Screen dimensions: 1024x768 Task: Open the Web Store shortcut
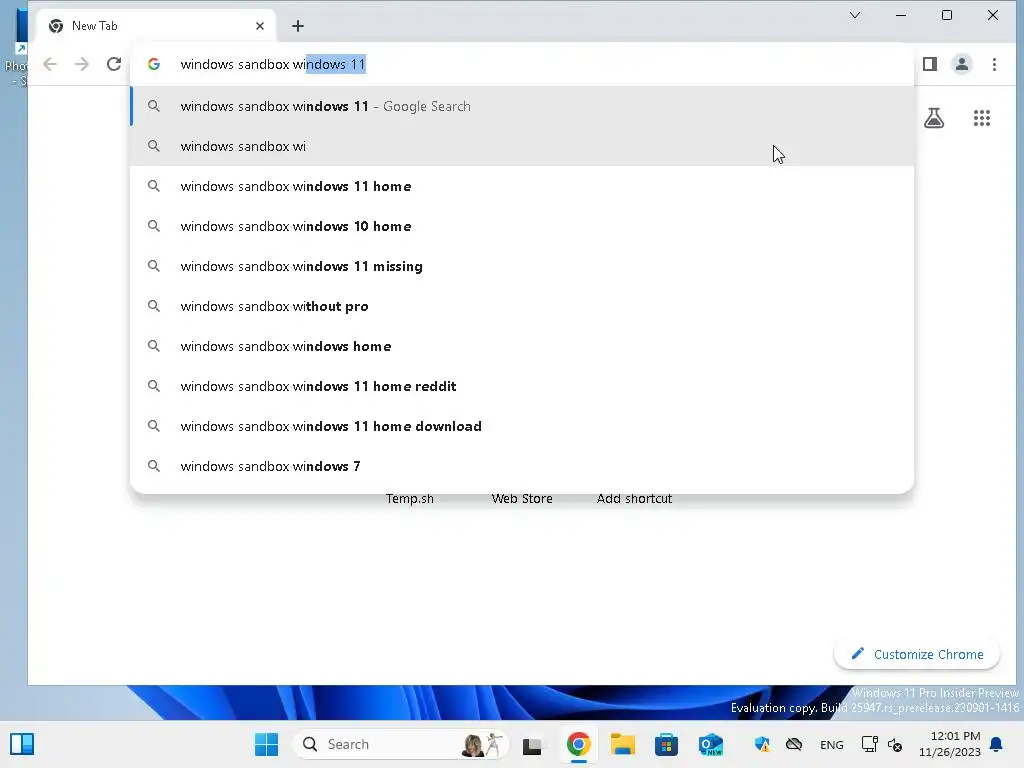(x=522, y=499)
